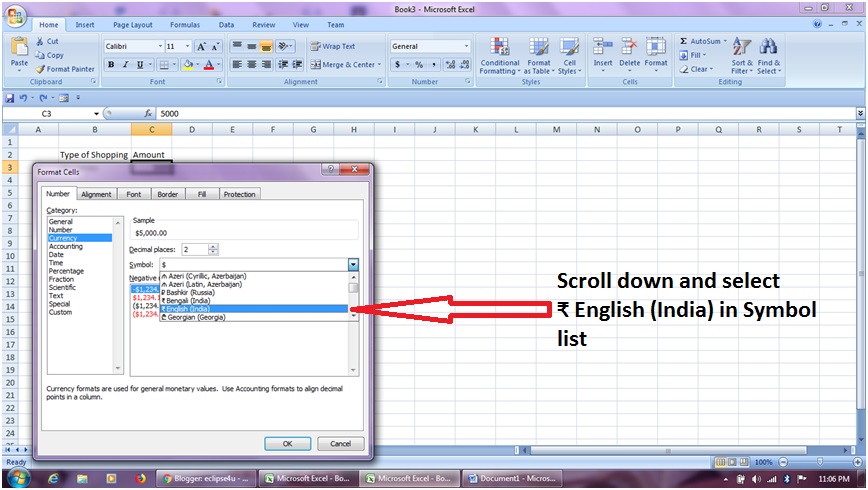Open Firefox from the taskbar
This screenshot has height=490, width=868.
pyautogui.click(x=141, y=478)
